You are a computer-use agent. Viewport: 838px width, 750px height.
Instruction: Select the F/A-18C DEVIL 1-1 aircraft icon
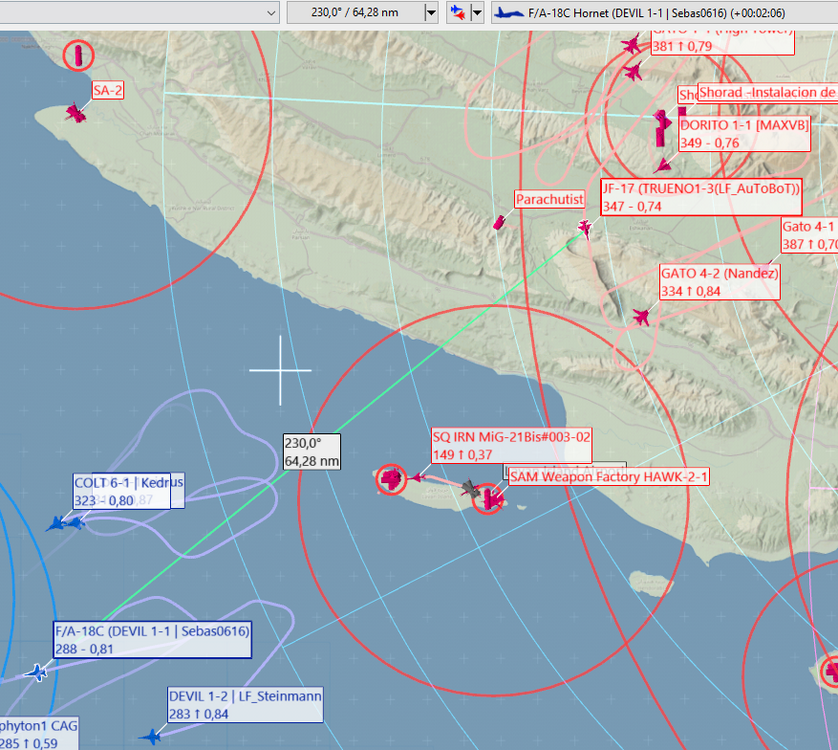click(37, 672)
